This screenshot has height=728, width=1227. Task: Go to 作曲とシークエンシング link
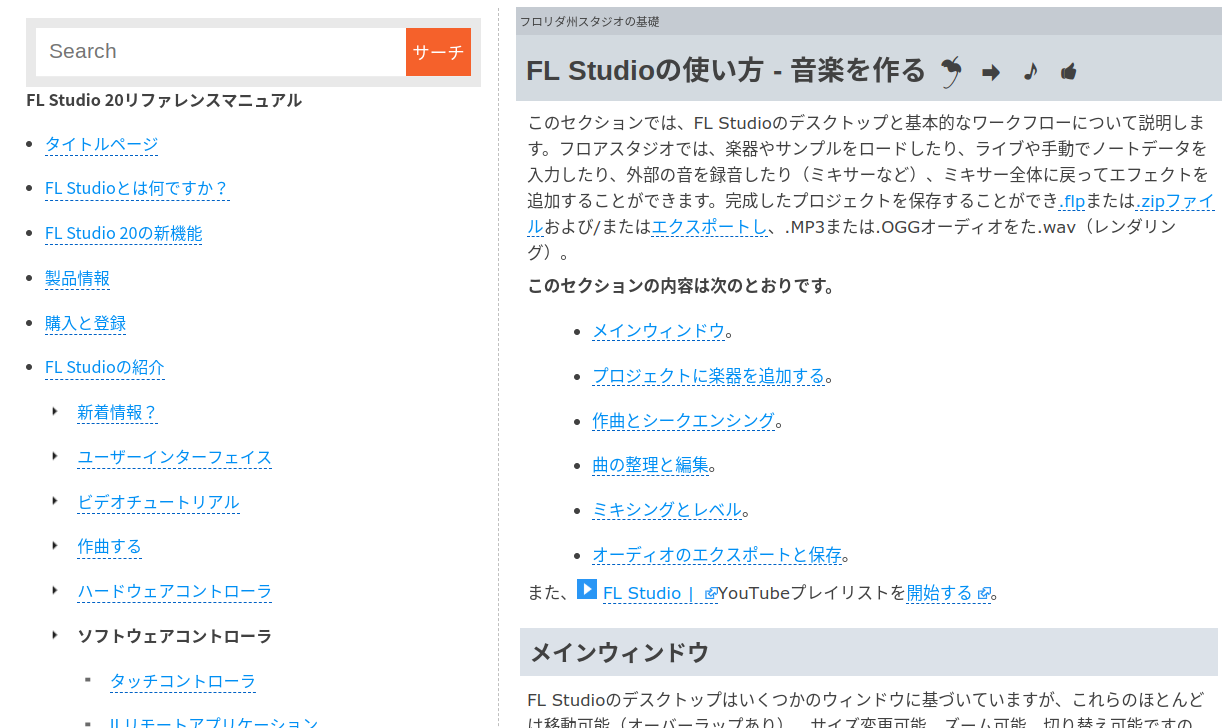coord(683,421)
